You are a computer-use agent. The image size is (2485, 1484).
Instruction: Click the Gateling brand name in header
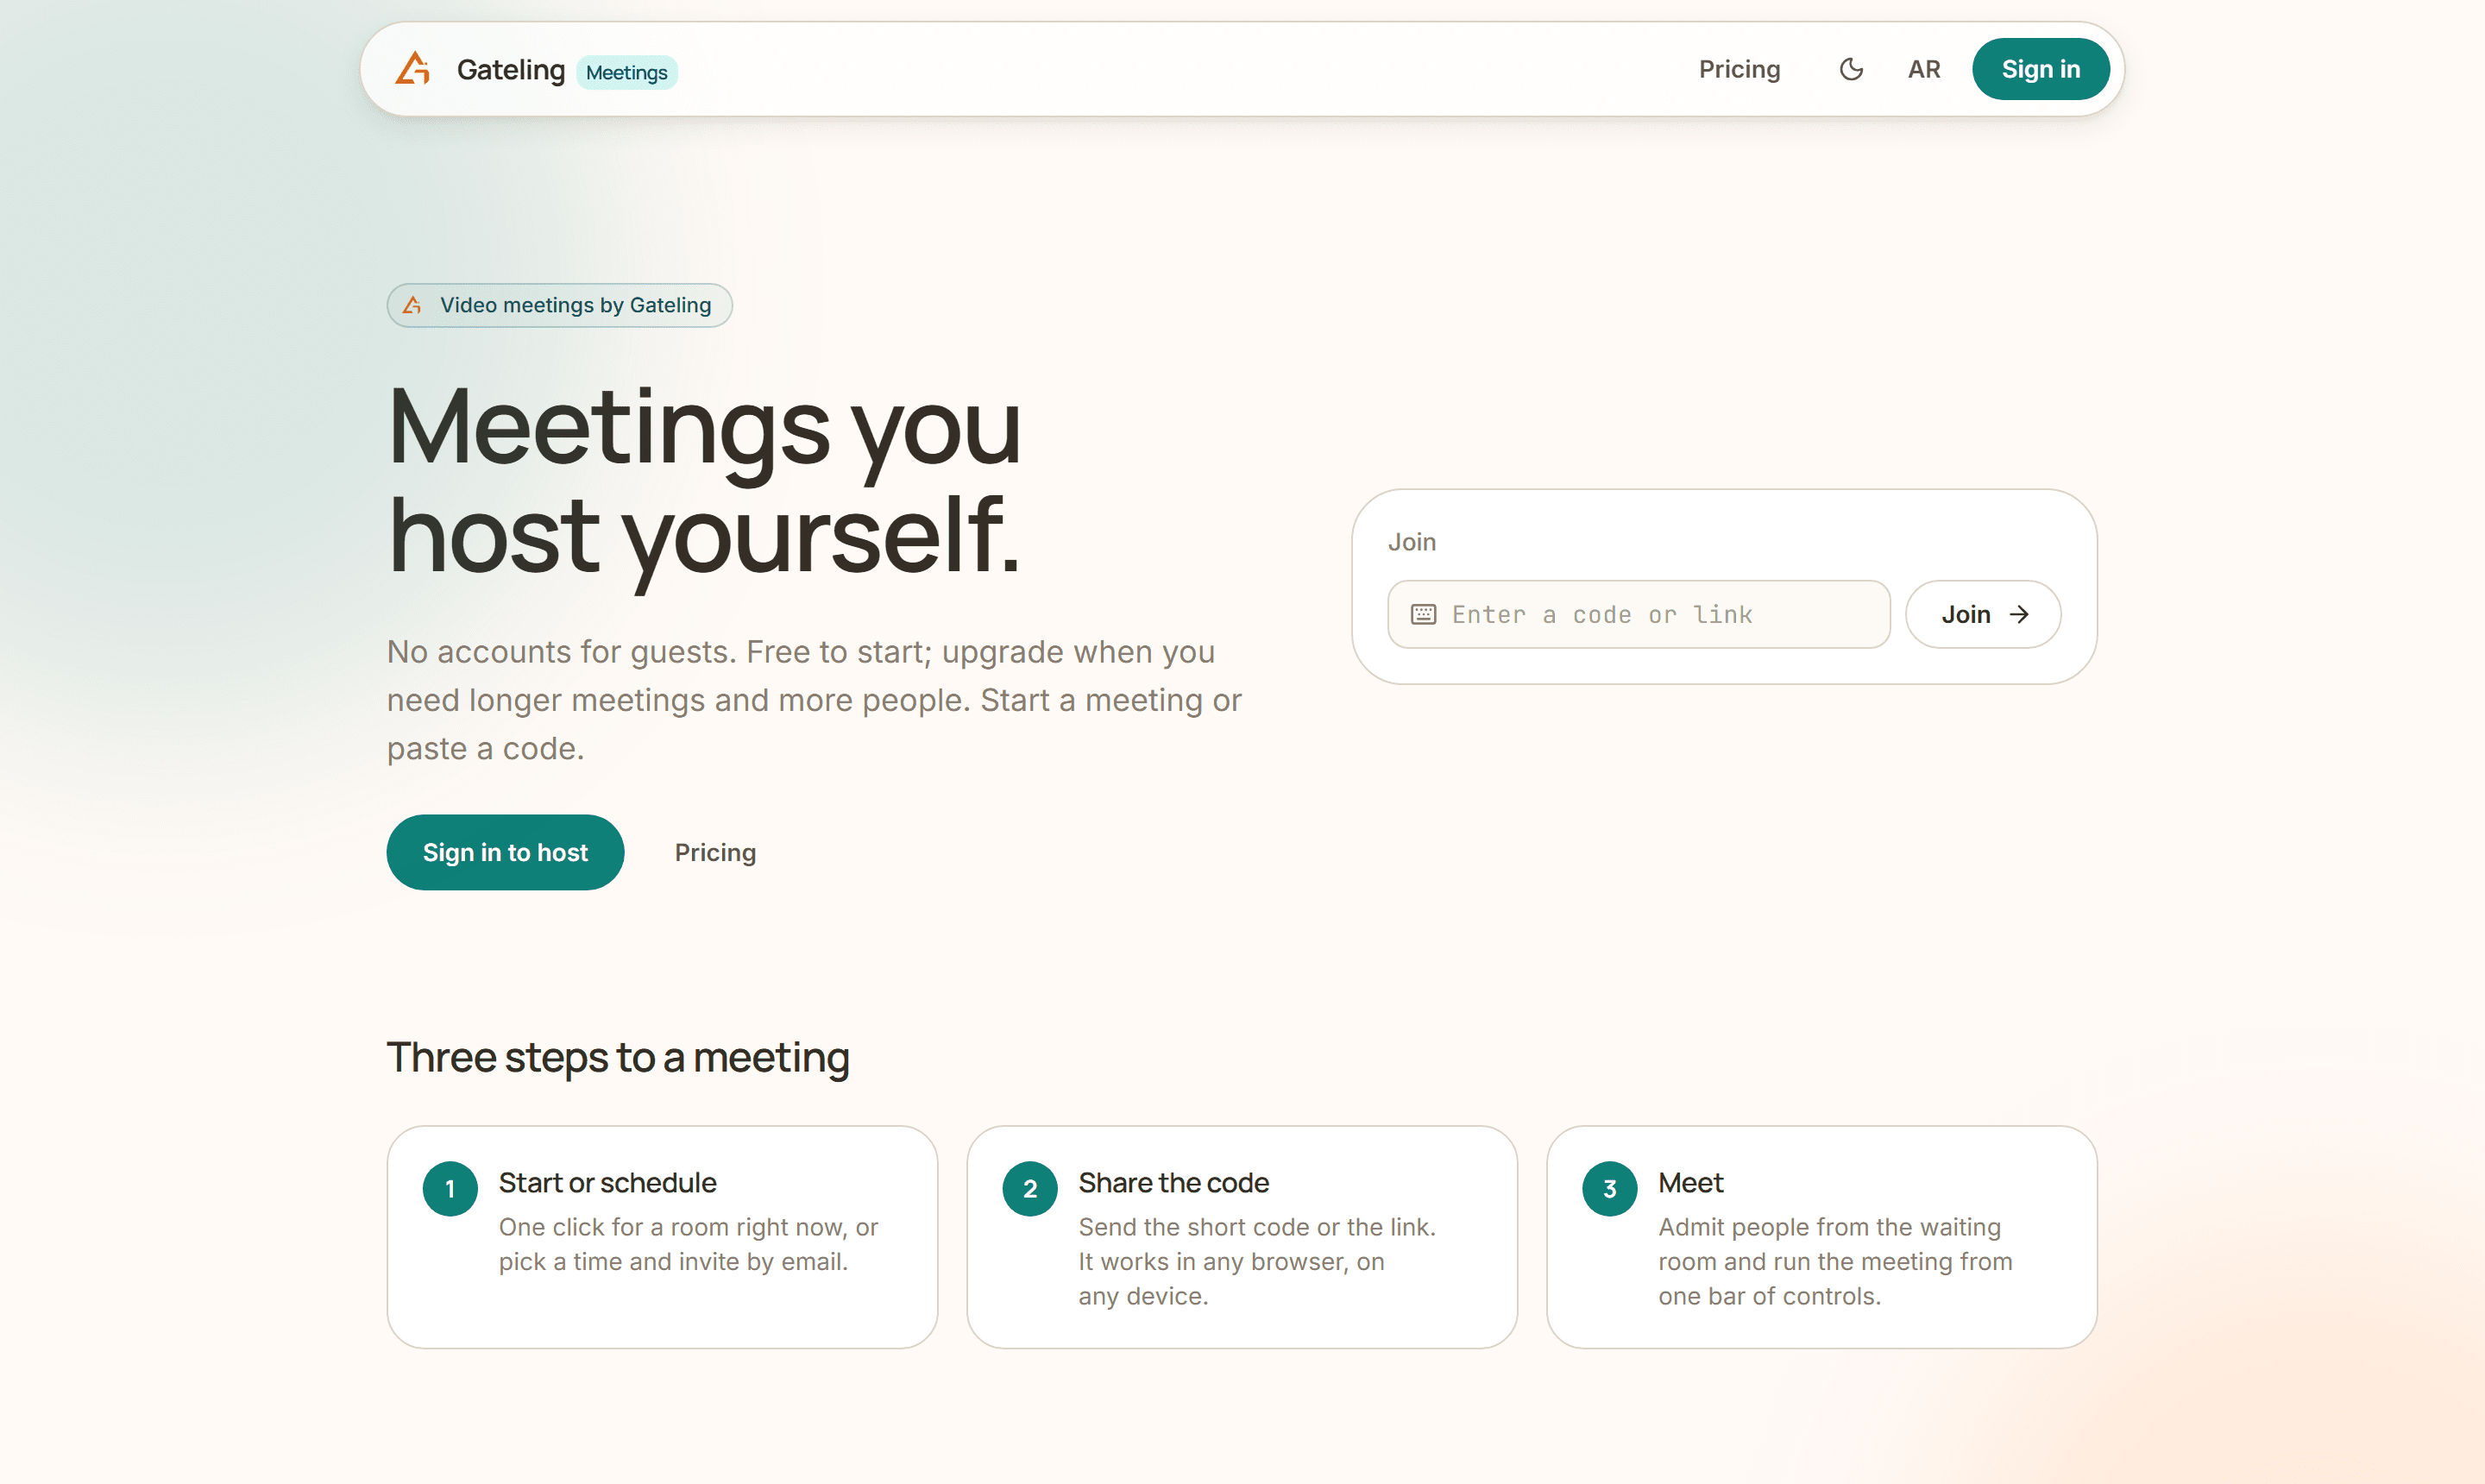tap(511, 70)
